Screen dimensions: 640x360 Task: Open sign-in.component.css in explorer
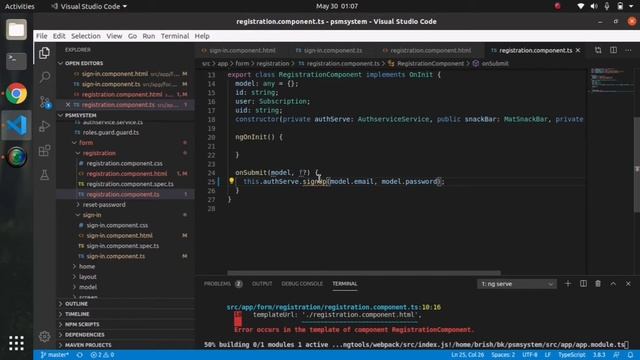(117, 225)
